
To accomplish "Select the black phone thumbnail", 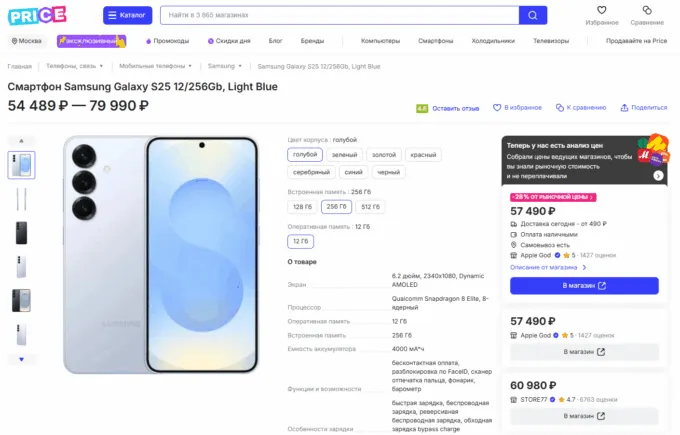I will pyautogui.click(x=21, y=233).
